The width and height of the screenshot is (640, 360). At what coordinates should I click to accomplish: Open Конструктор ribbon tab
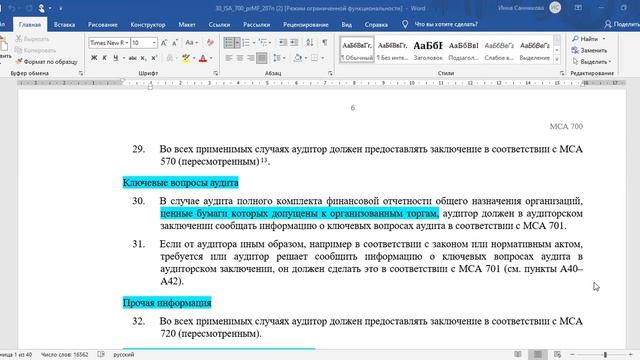tap(148, 24)
